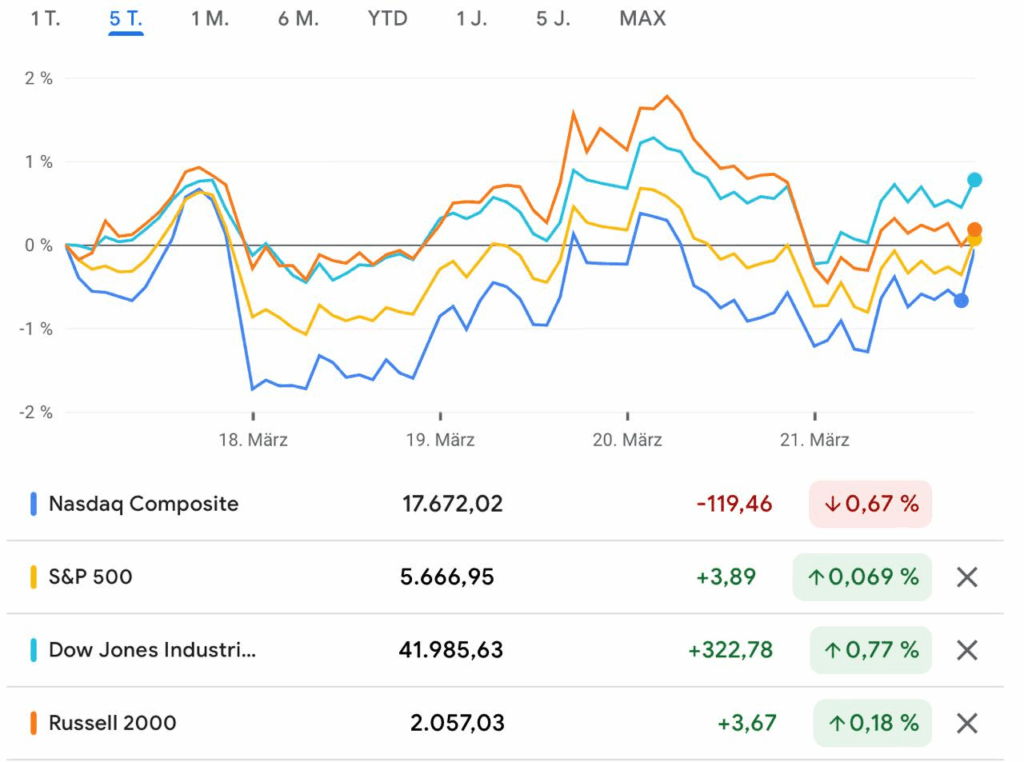Open the 5 J. chart range
The width and height of the screenshot is (1024, 762).
(x=553, y=19)
